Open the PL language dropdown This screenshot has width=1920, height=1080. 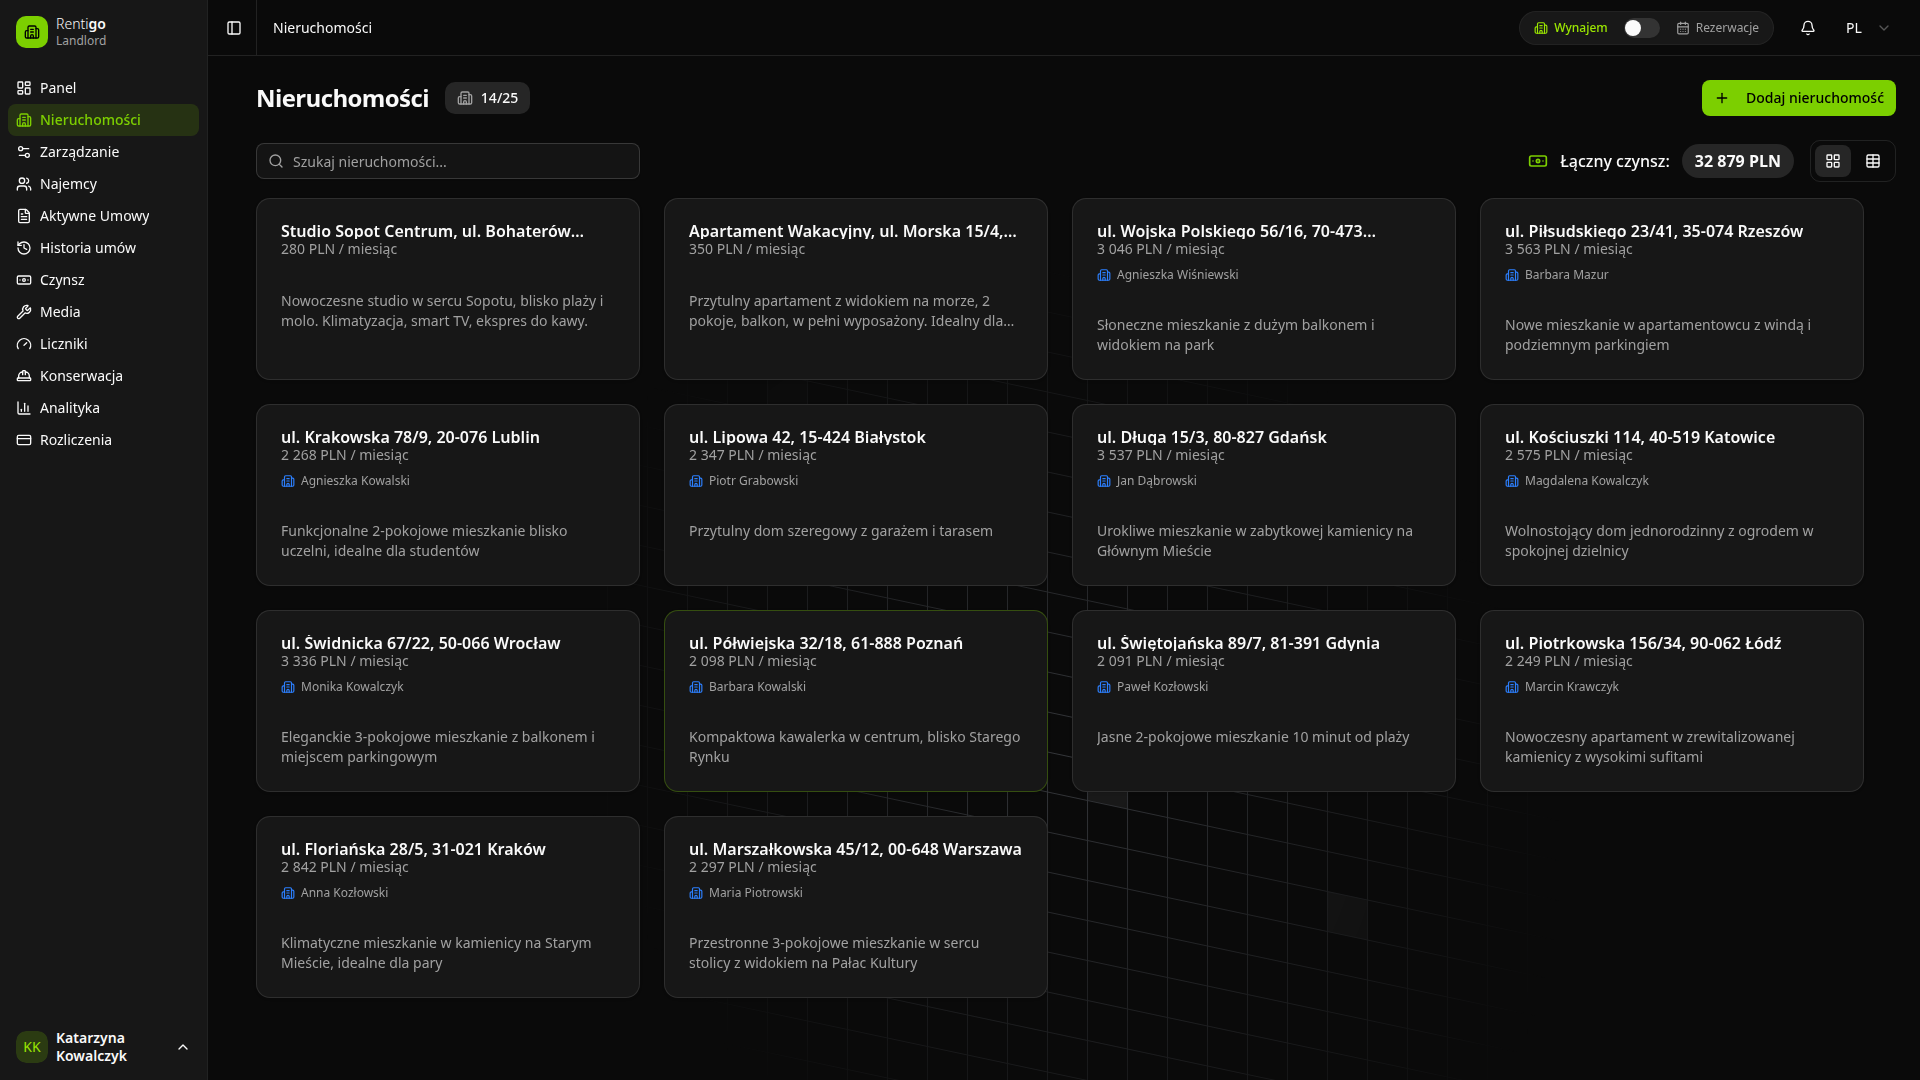pos(1867,28)
